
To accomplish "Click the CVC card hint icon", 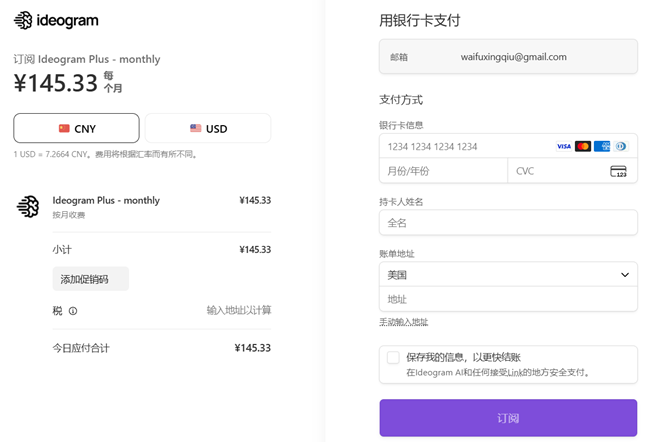I will click(x=618, y=171).
